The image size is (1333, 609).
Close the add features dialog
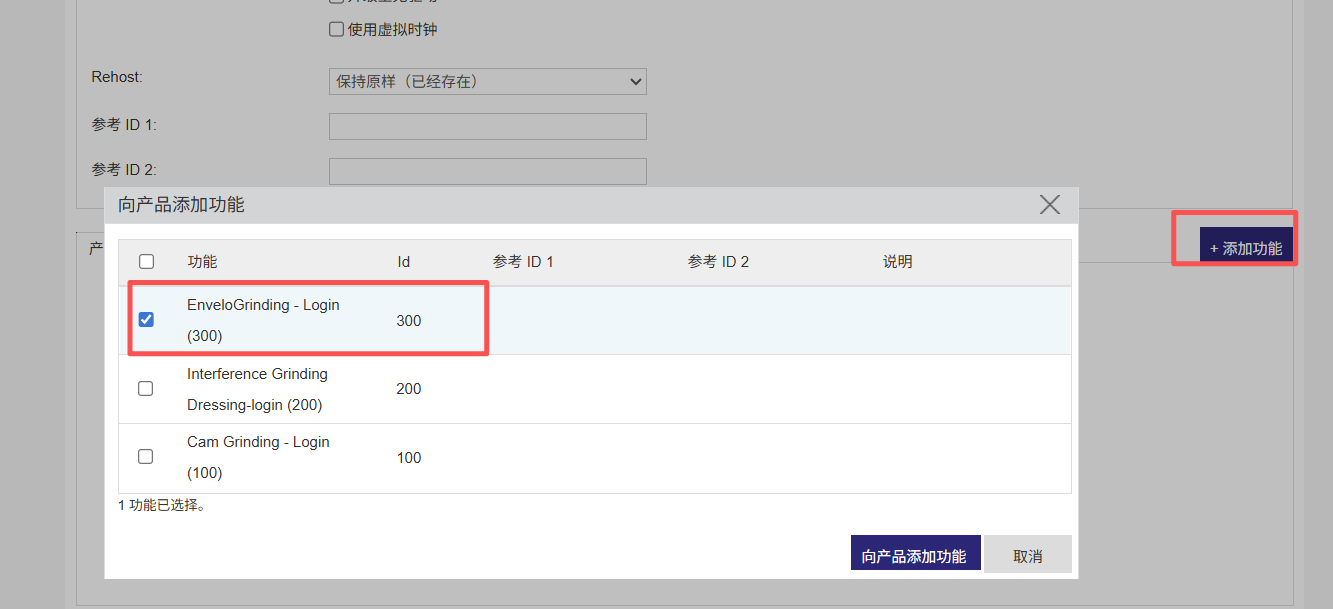[1049, 205]
